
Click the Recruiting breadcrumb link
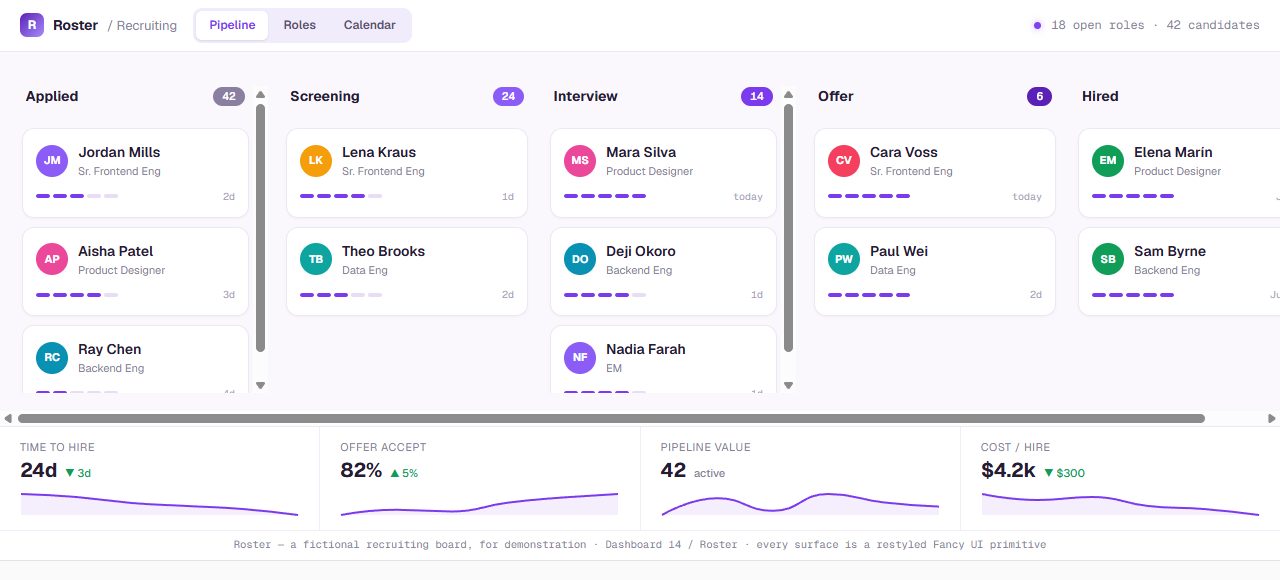[146, 25]
